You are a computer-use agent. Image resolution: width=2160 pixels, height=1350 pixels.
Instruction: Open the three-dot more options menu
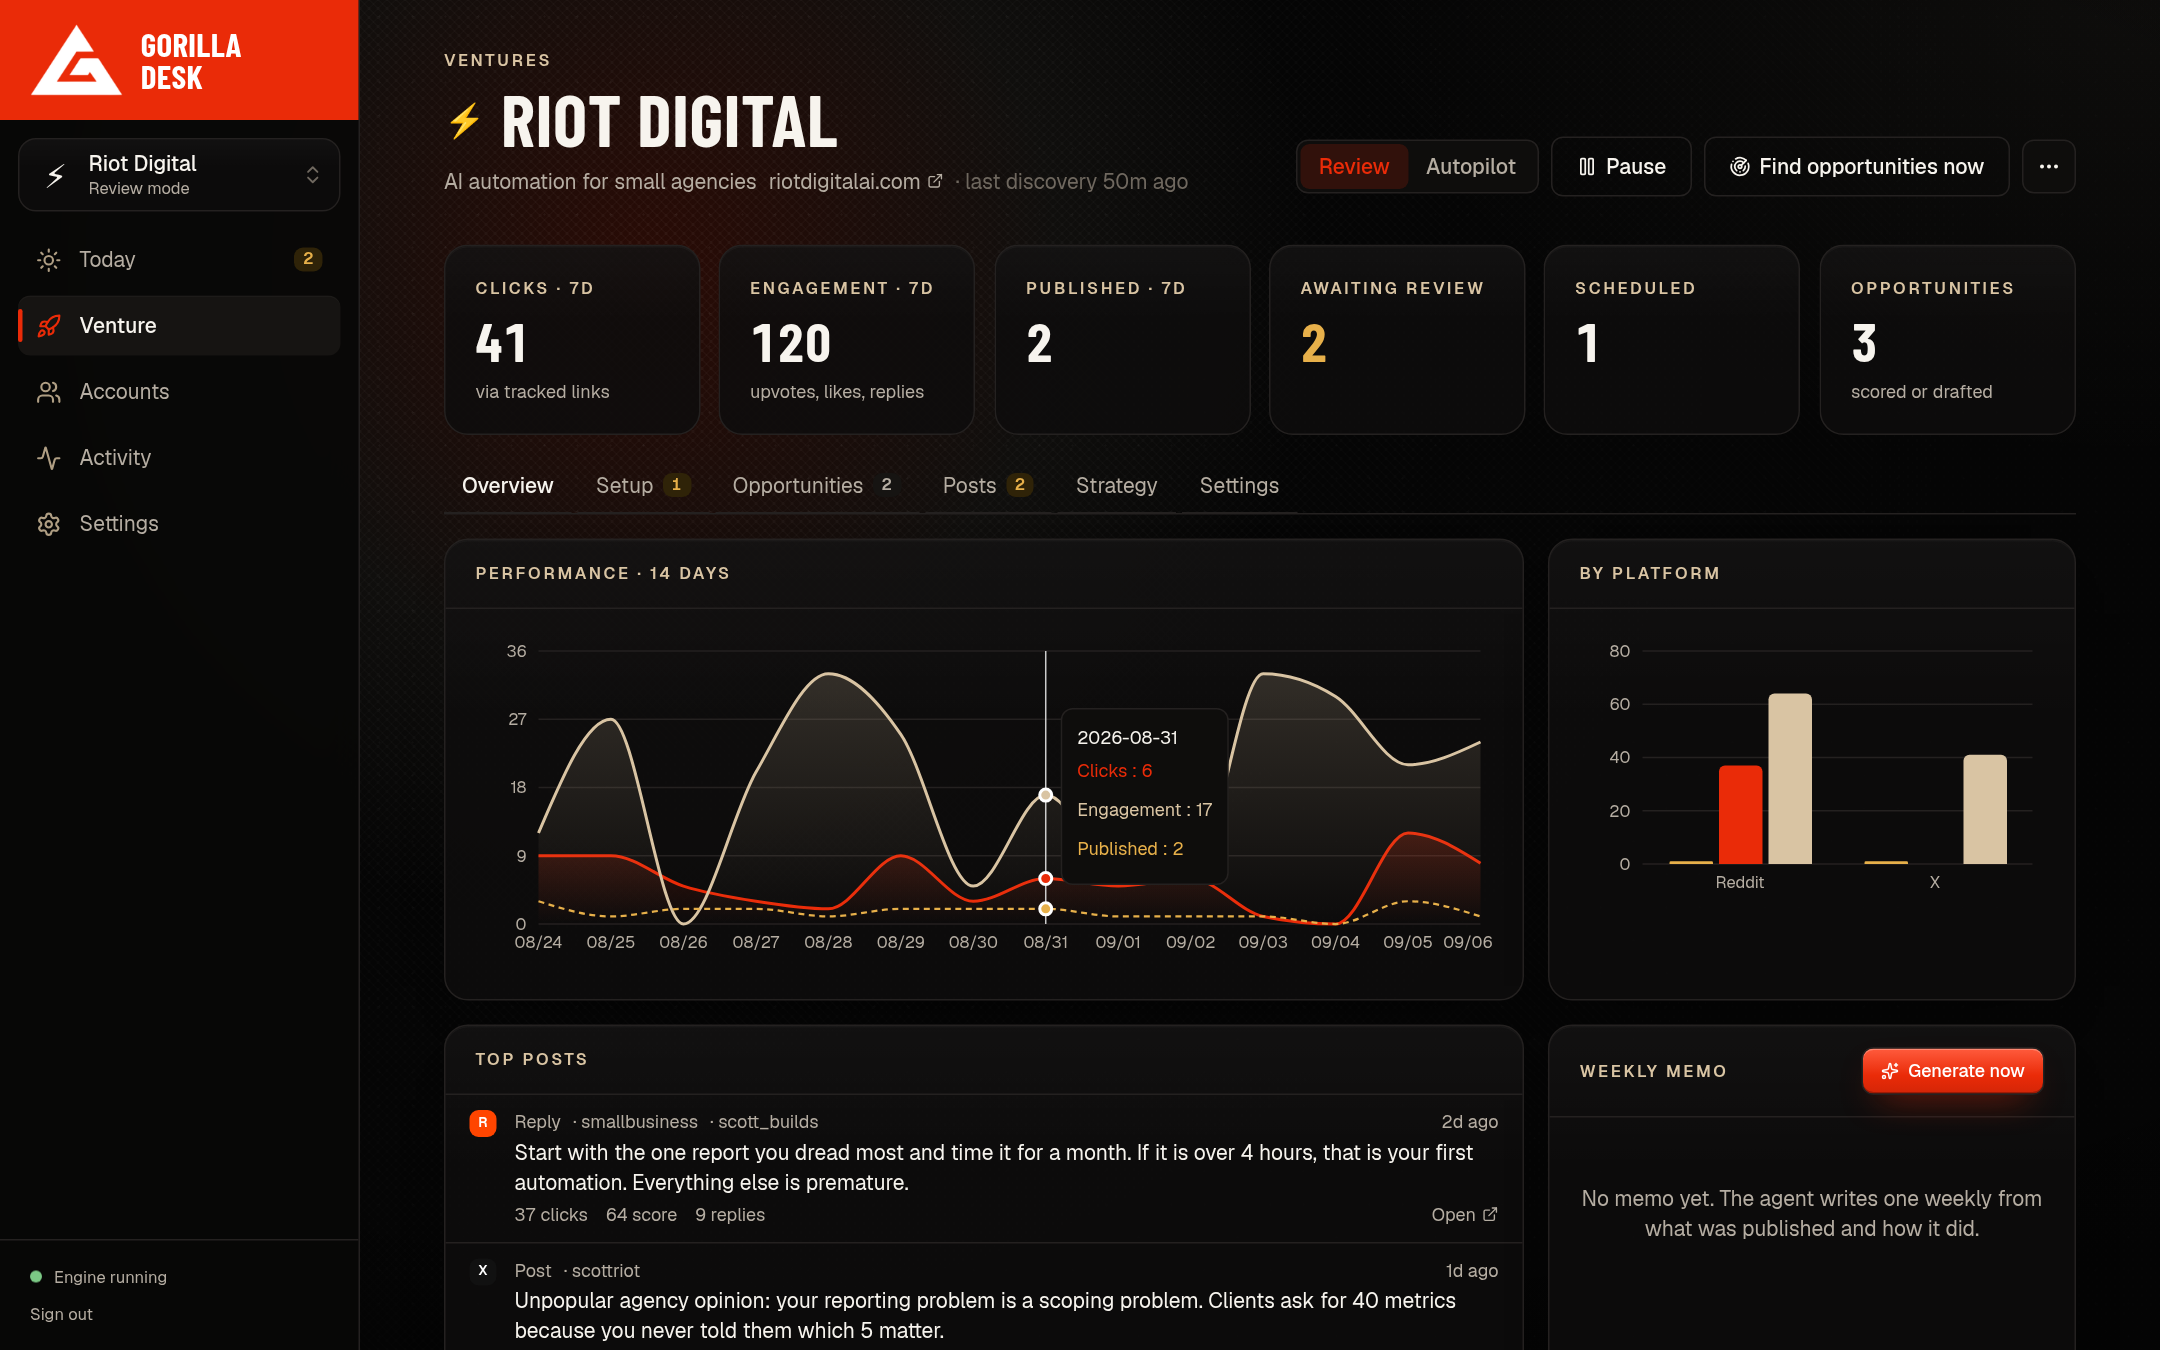2048,166
